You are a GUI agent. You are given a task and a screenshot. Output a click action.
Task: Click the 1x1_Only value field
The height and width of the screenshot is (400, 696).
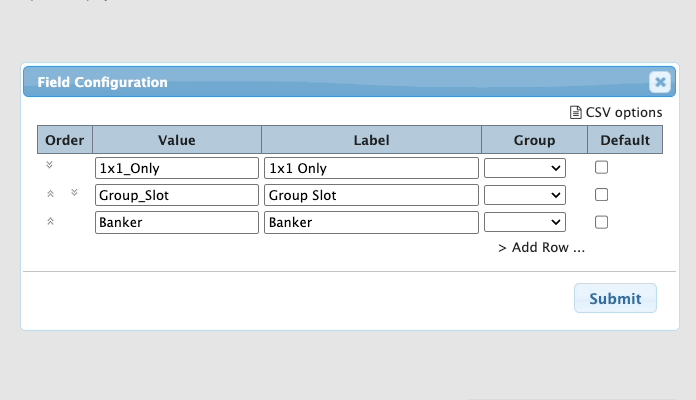(177, 168)
